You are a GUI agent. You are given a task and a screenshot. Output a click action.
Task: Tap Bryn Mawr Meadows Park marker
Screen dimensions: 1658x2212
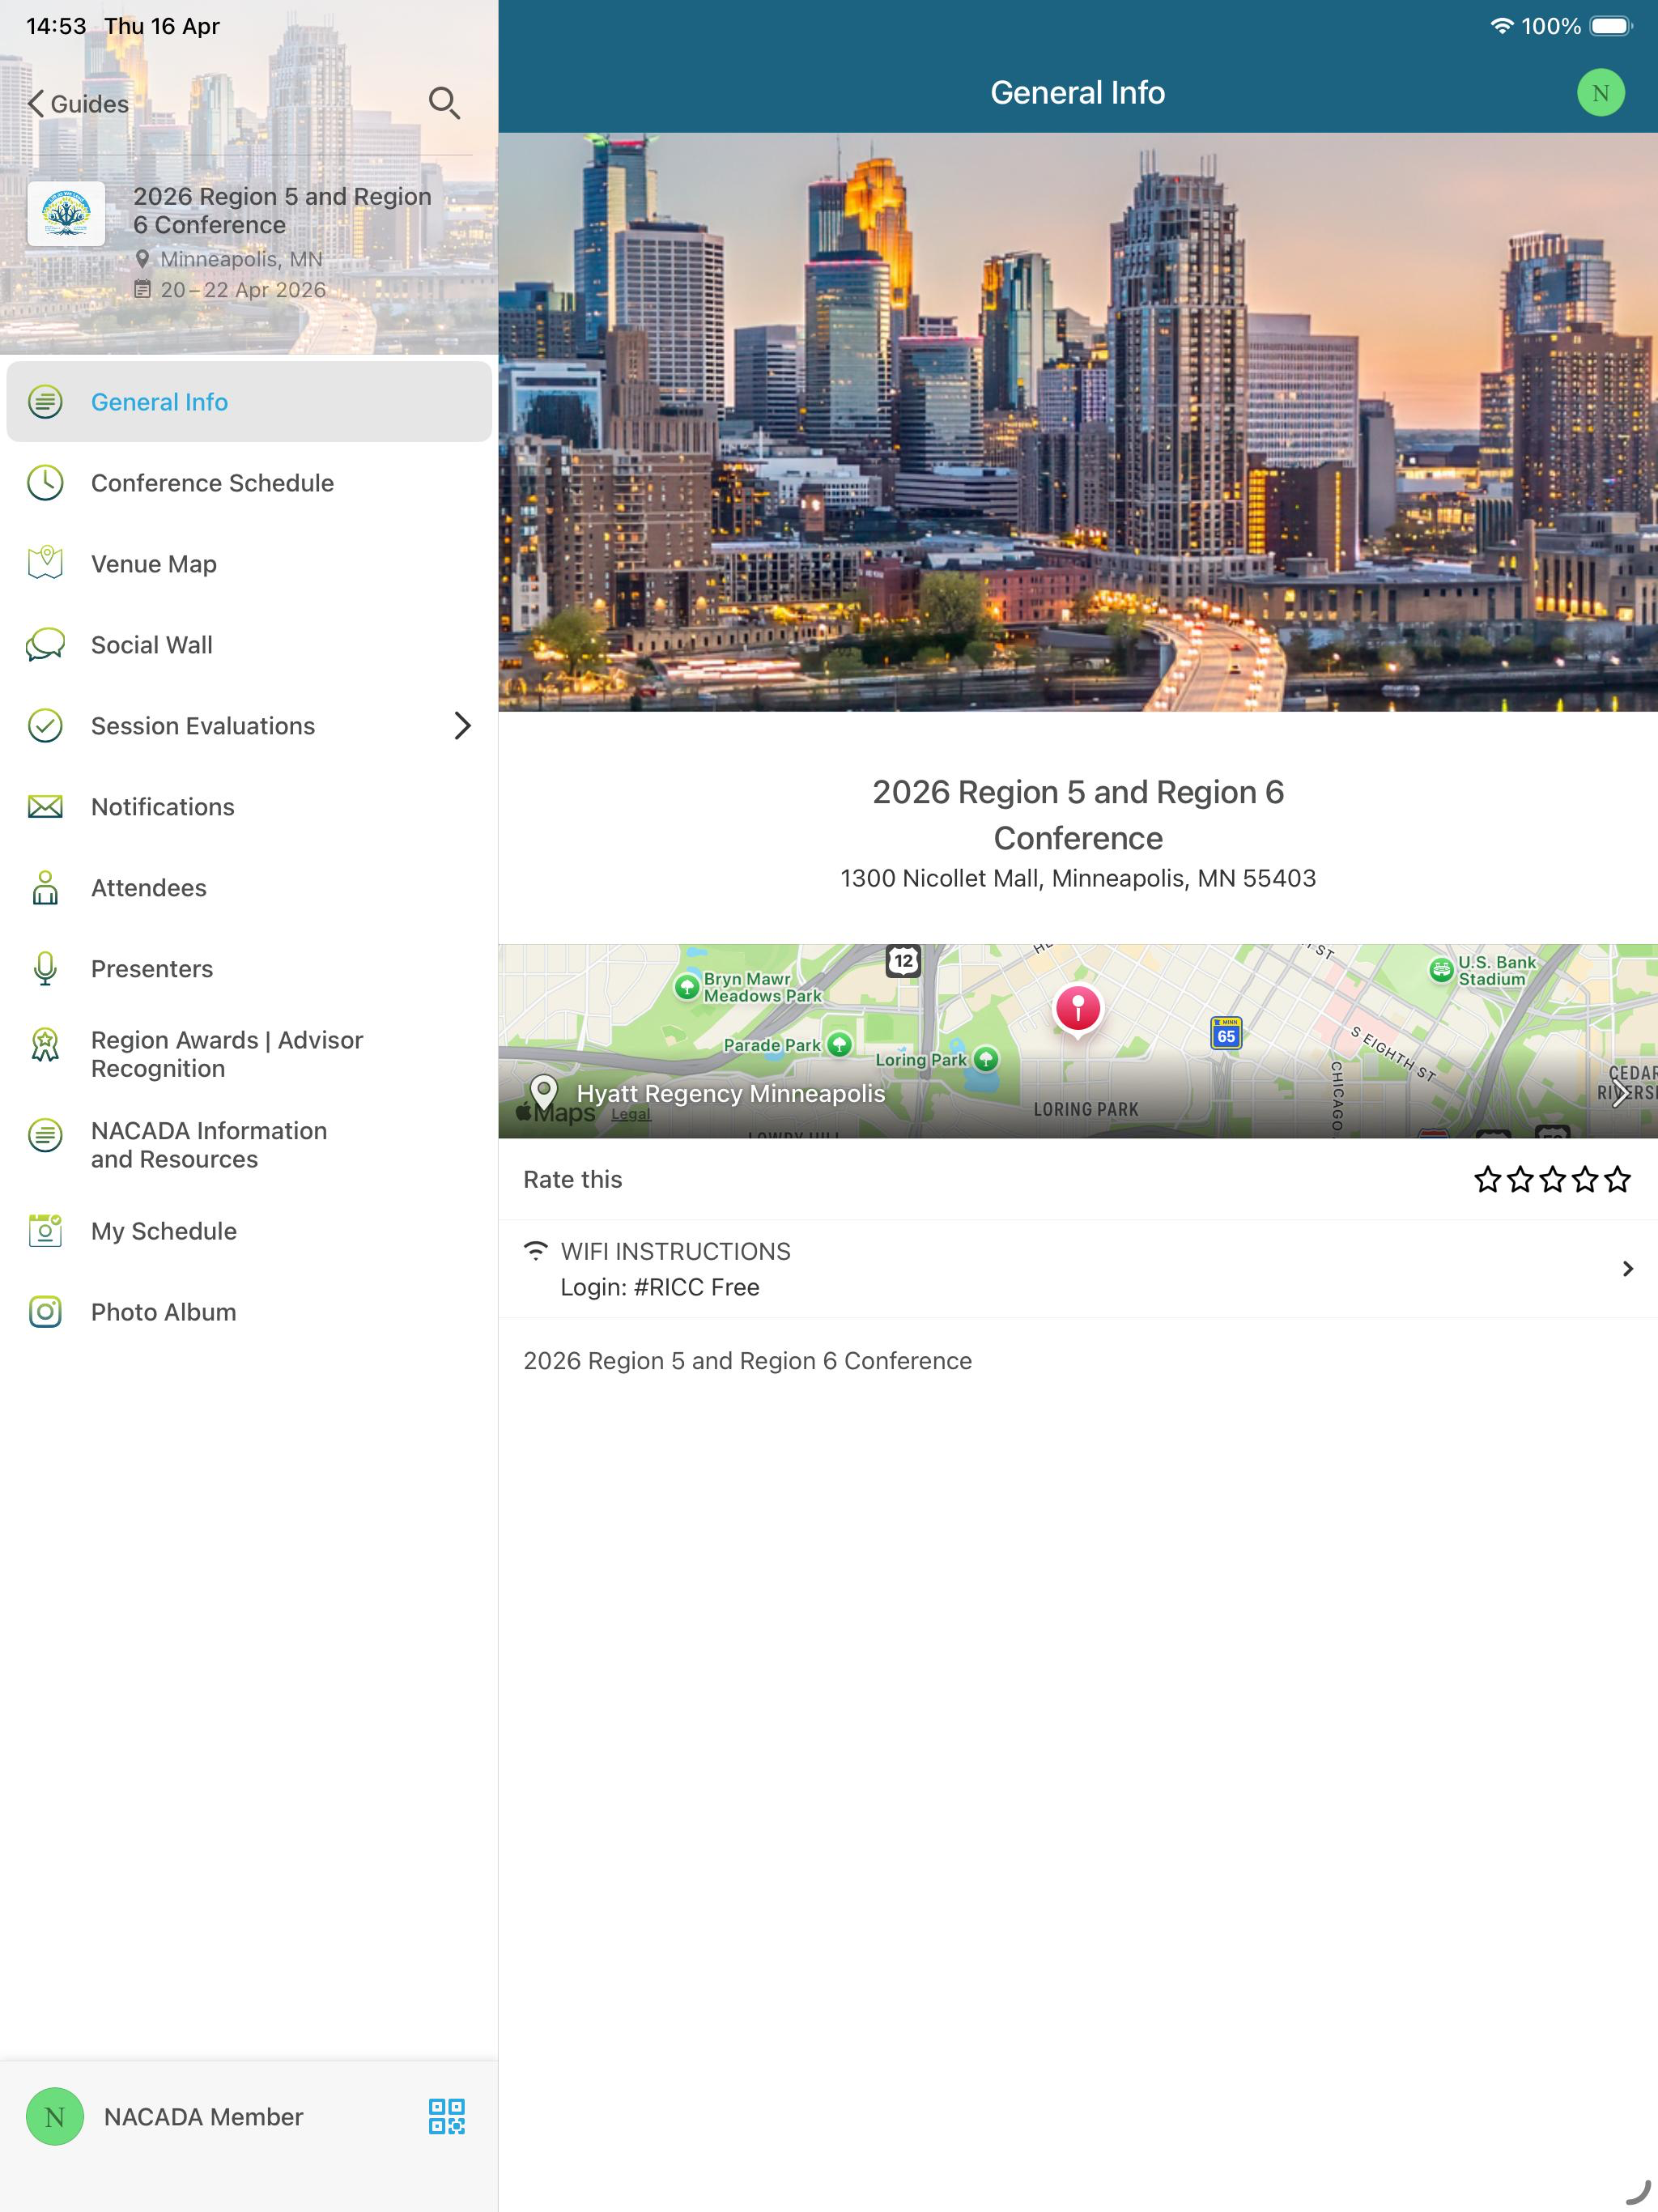687,987
